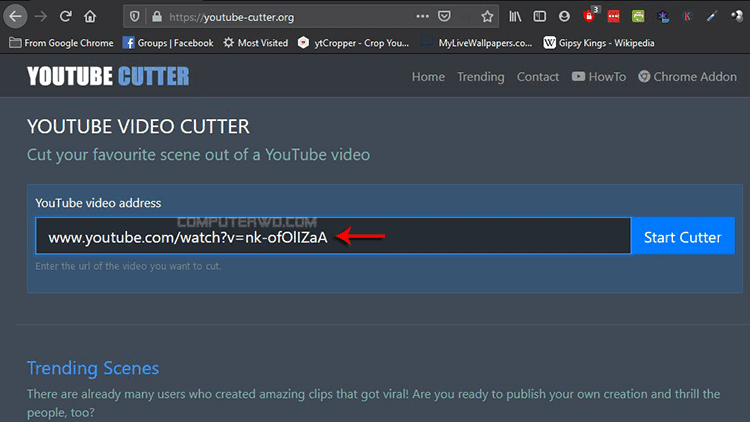Click the red extension icon with badge 3
Viewport: 750px width, 422px height.
pyautogui.click(x=590, y=16)
